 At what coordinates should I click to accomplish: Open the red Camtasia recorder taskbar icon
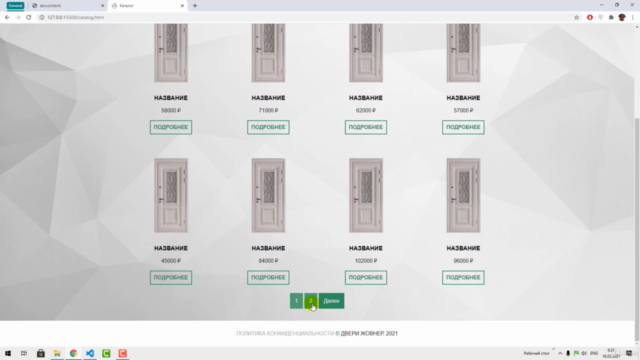click(122, 353)
